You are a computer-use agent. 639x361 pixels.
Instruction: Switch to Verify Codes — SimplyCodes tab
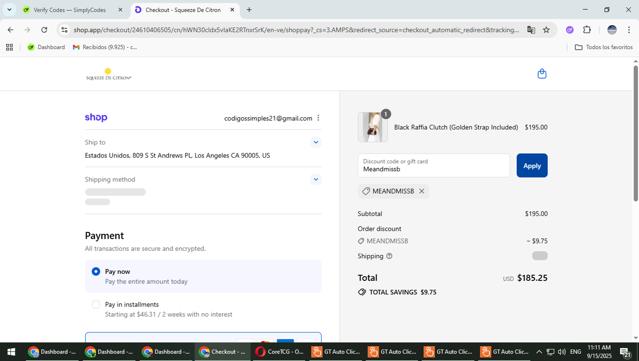tap(73, 10)
